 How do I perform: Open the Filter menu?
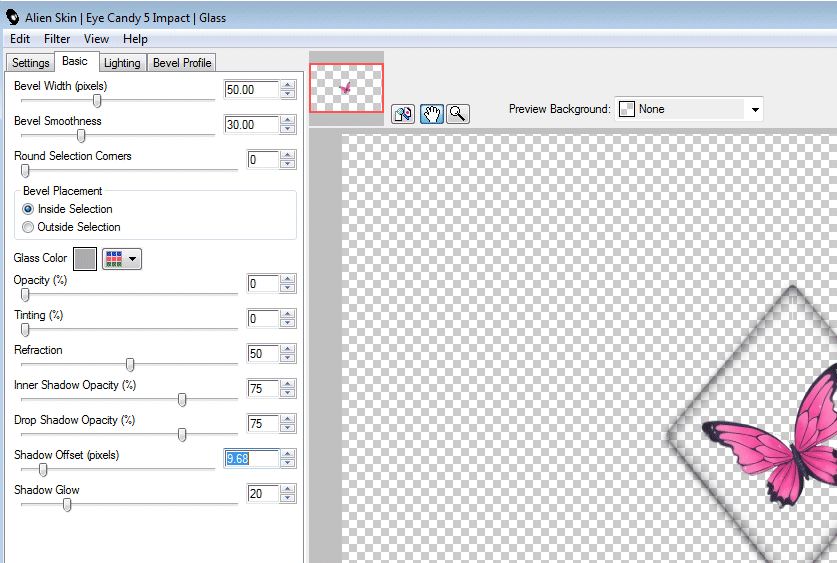(x=57, y=39)
